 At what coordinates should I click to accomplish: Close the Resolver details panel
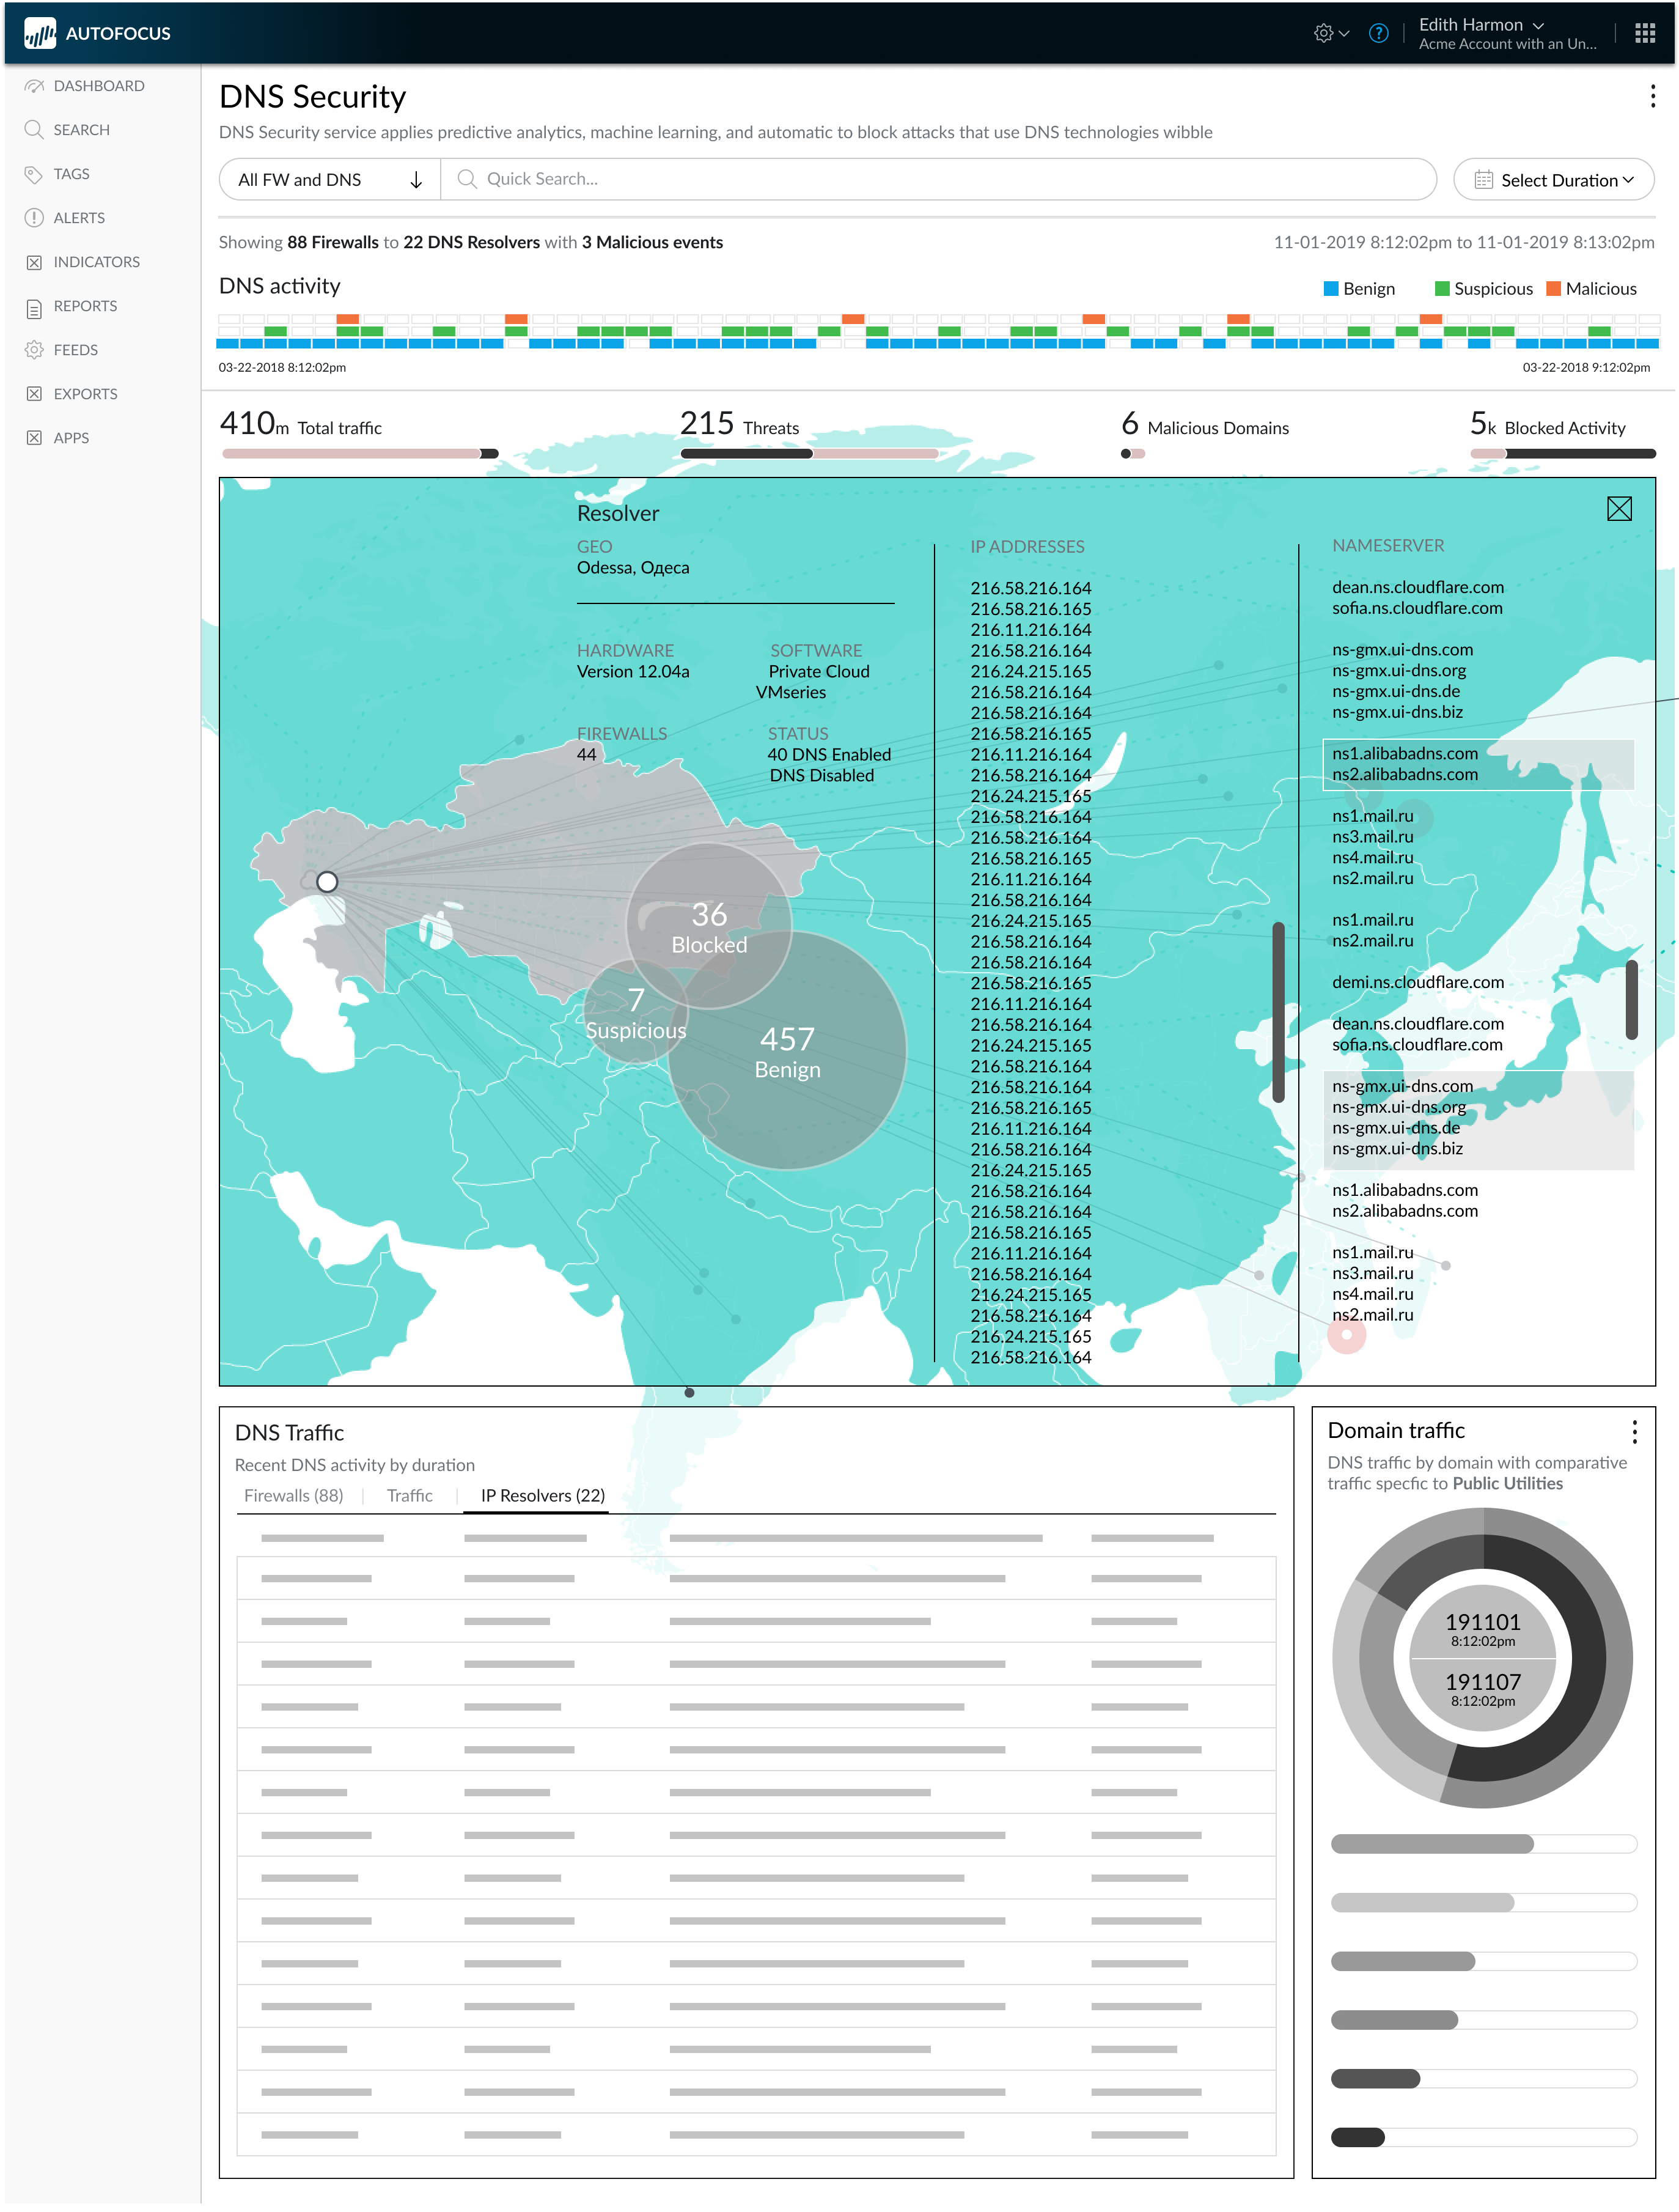(x=1619, y=509)
